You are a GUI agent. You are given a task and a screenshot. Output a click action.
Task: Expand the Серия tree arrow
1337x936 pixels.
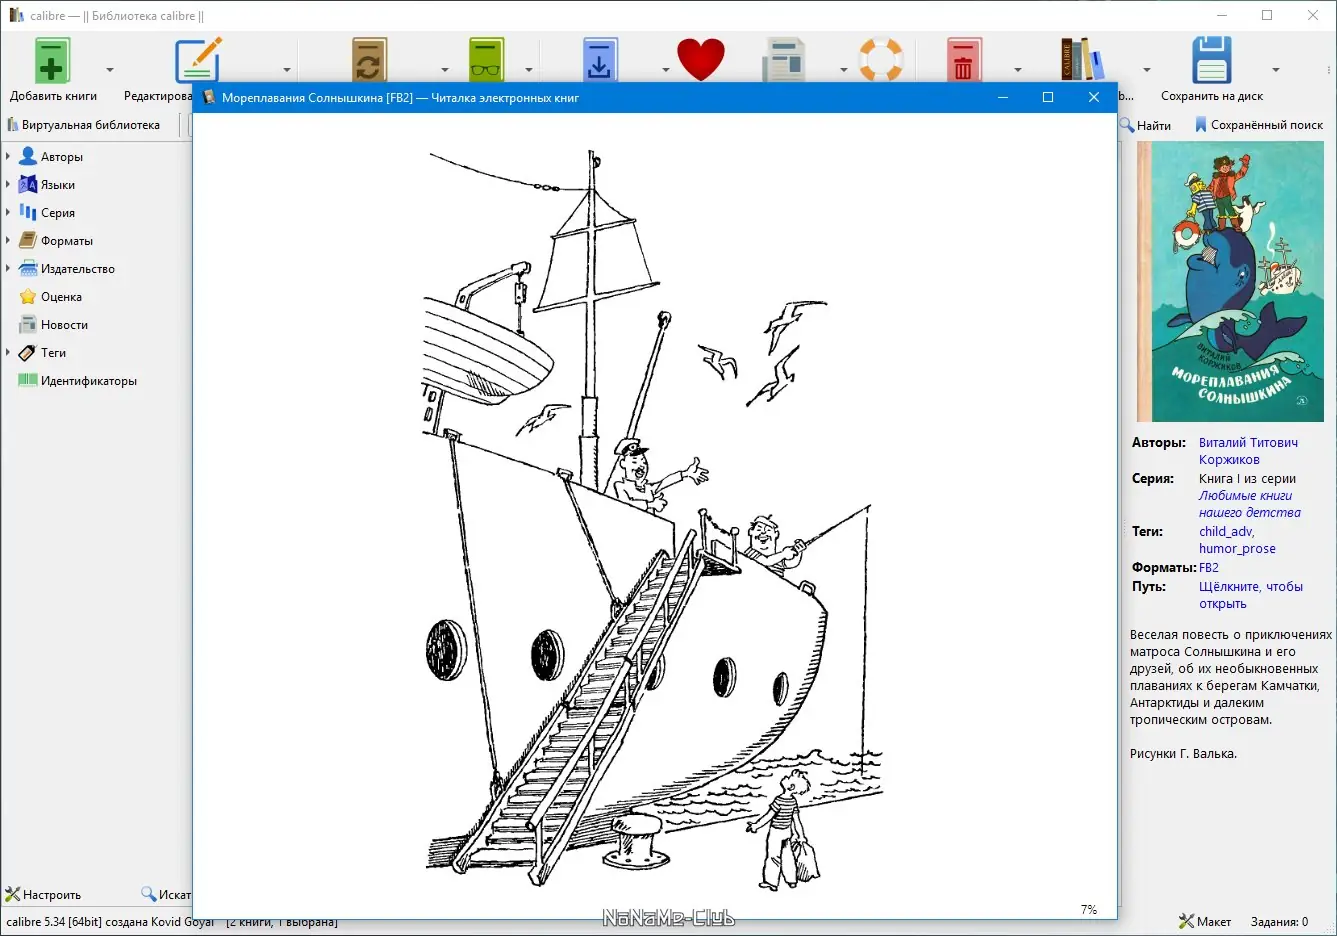pos(8,213)
